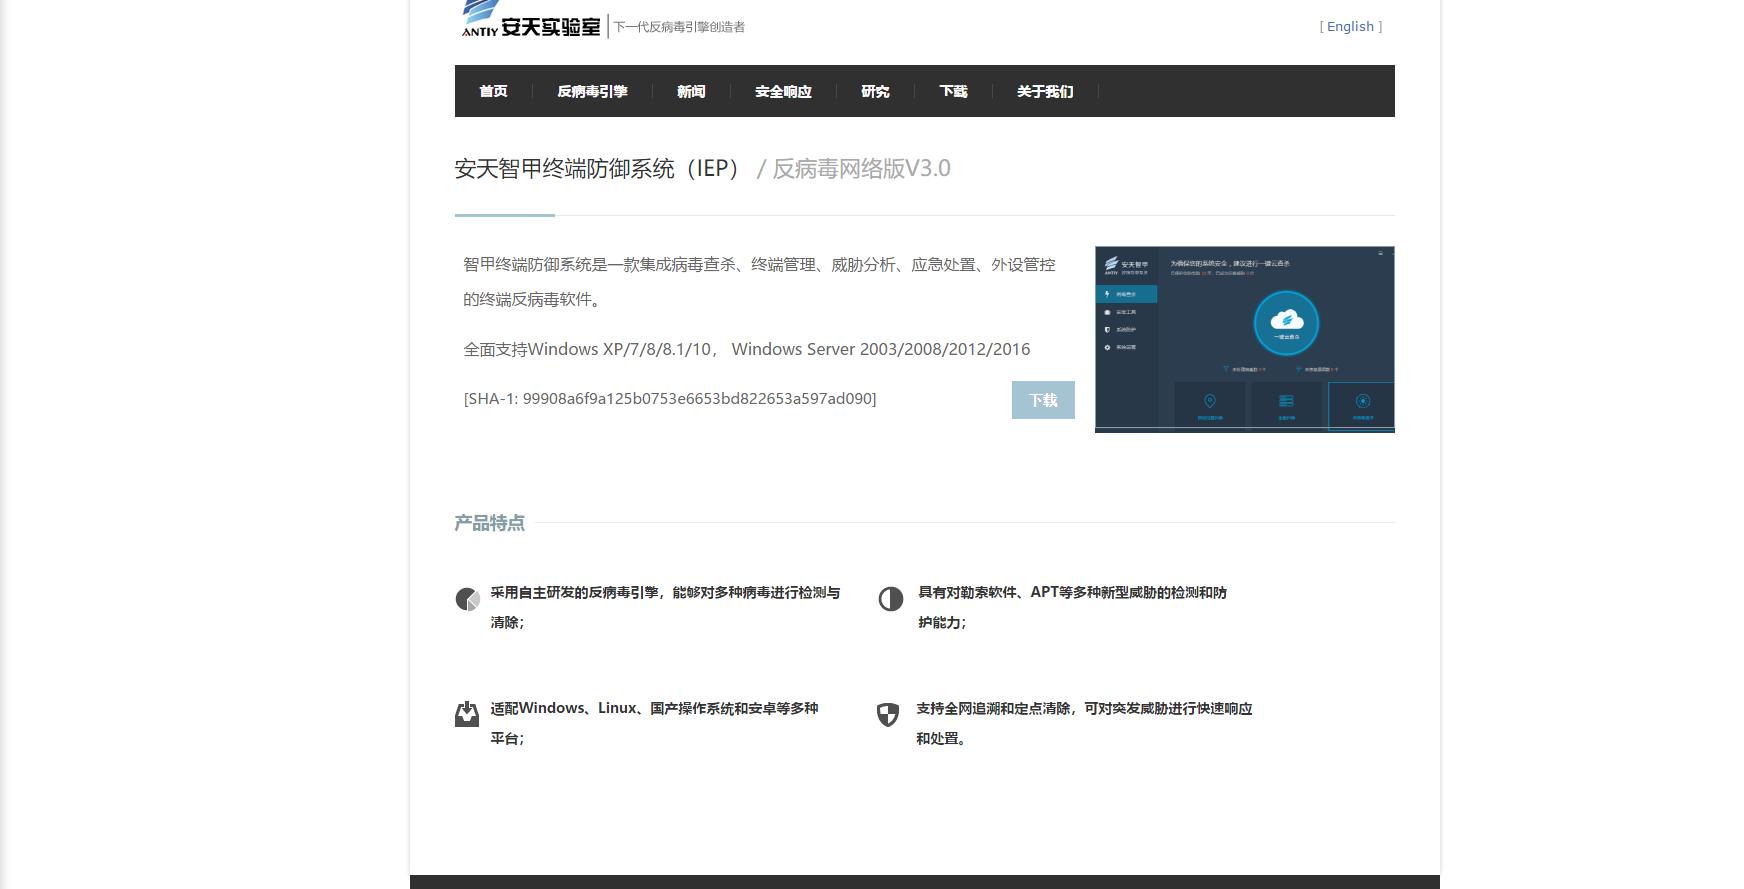Click the Antiy Labs logo
1744x889 pixels.
click(x=530, y=19)
